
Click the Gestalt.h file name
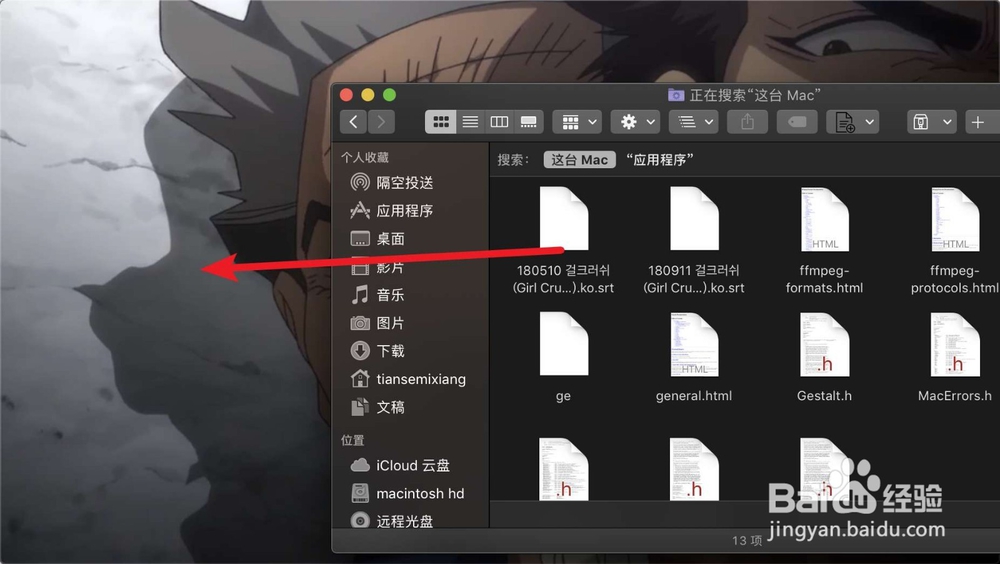click(825, 396)
